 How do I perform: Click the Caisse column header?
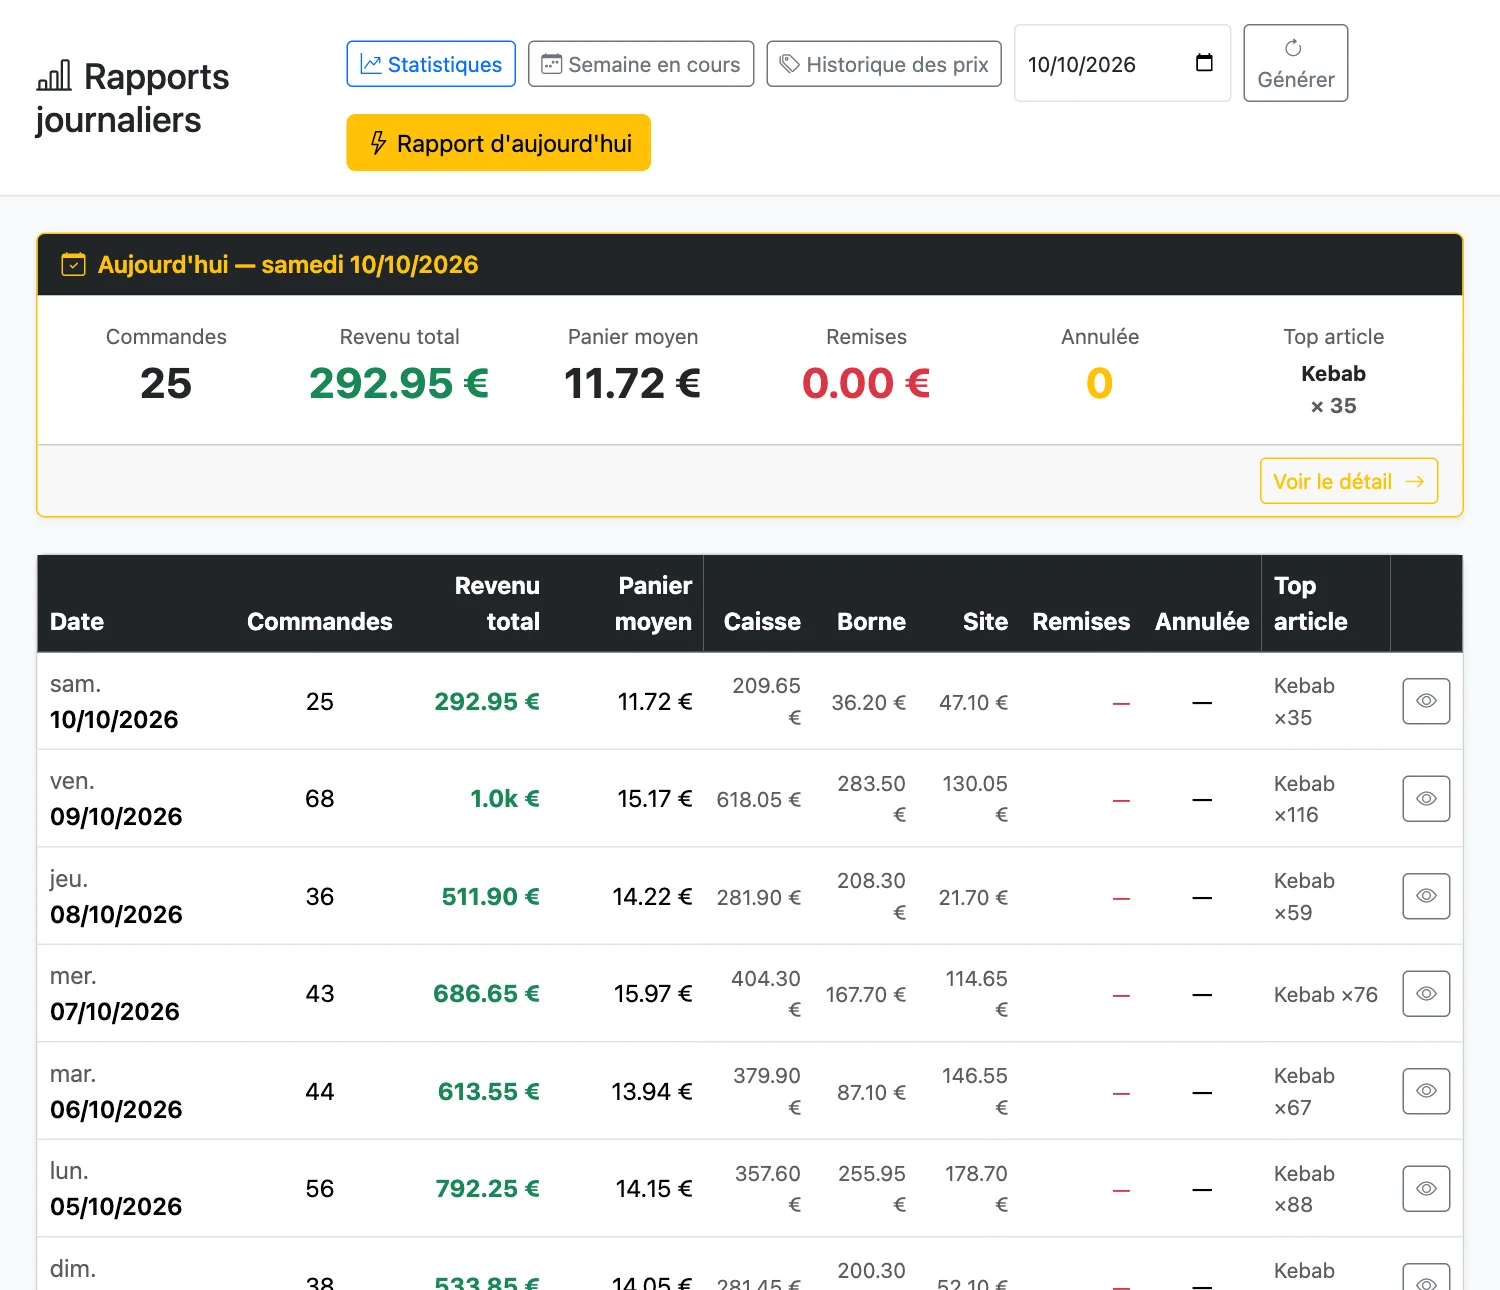762,622
